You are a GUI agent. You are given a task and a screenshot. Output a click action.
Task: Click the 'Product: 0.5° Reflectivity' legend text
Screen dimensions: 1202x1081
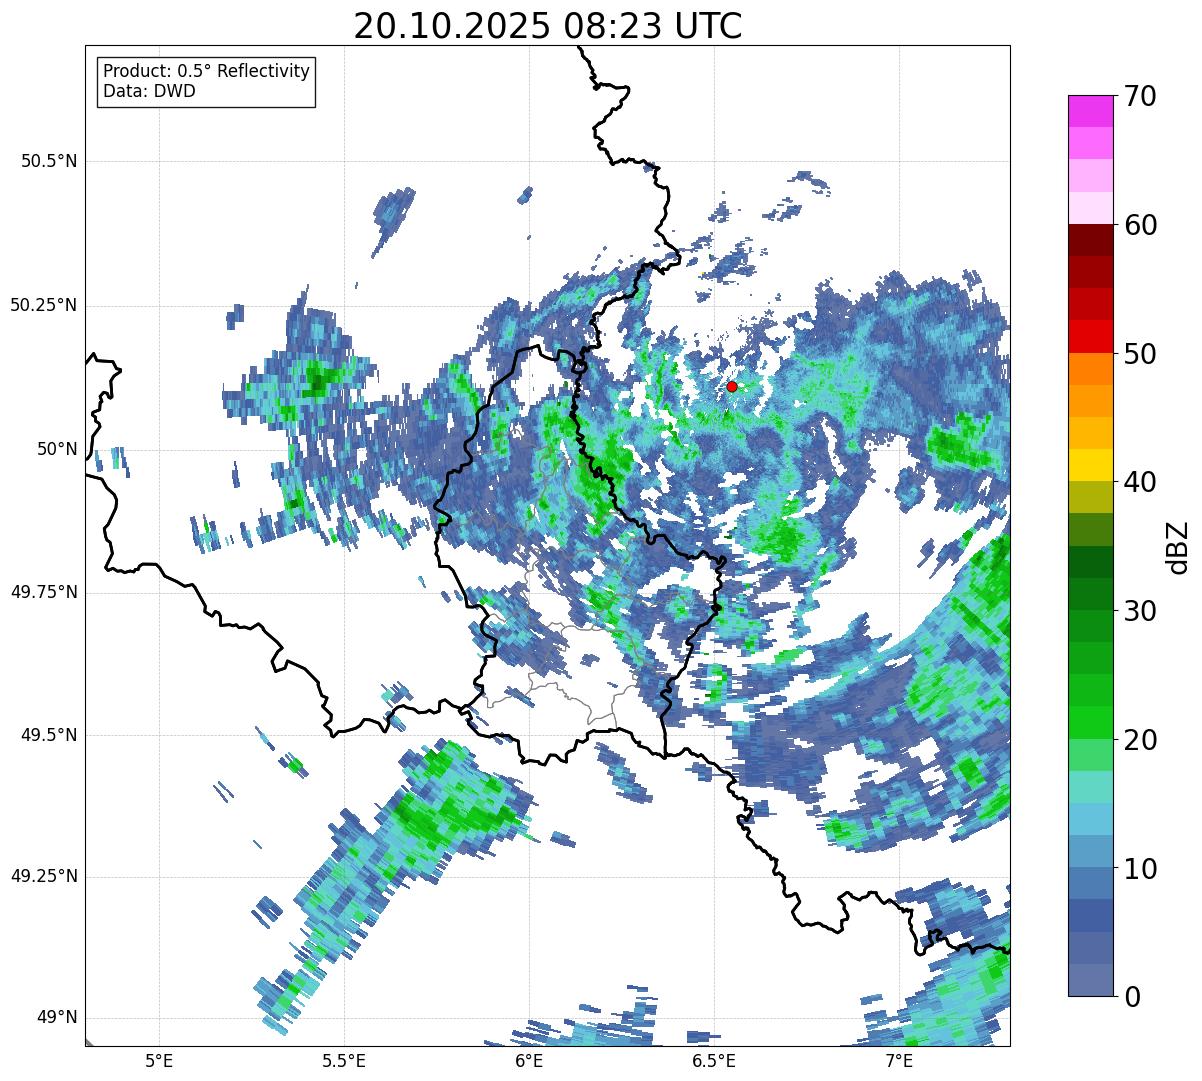coord(206,72)
